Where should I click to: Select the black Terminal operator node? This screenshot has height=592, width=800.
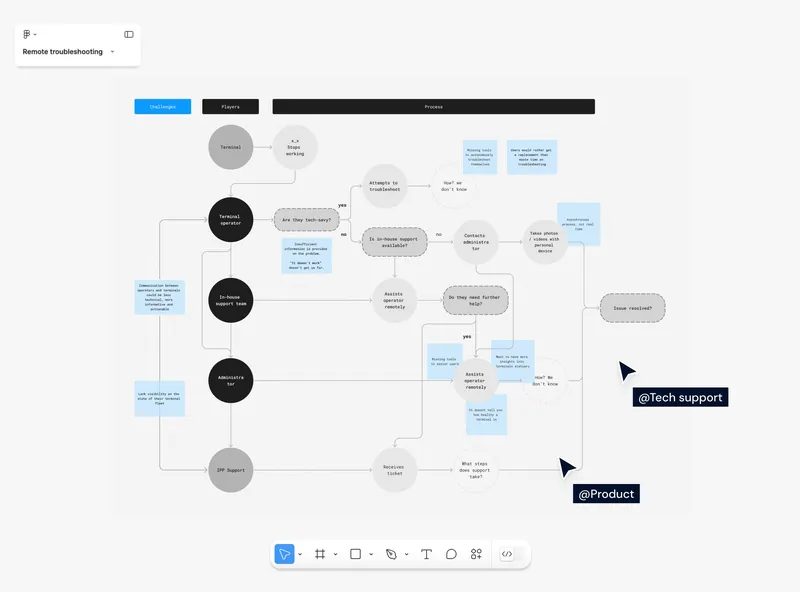[231, 219]
